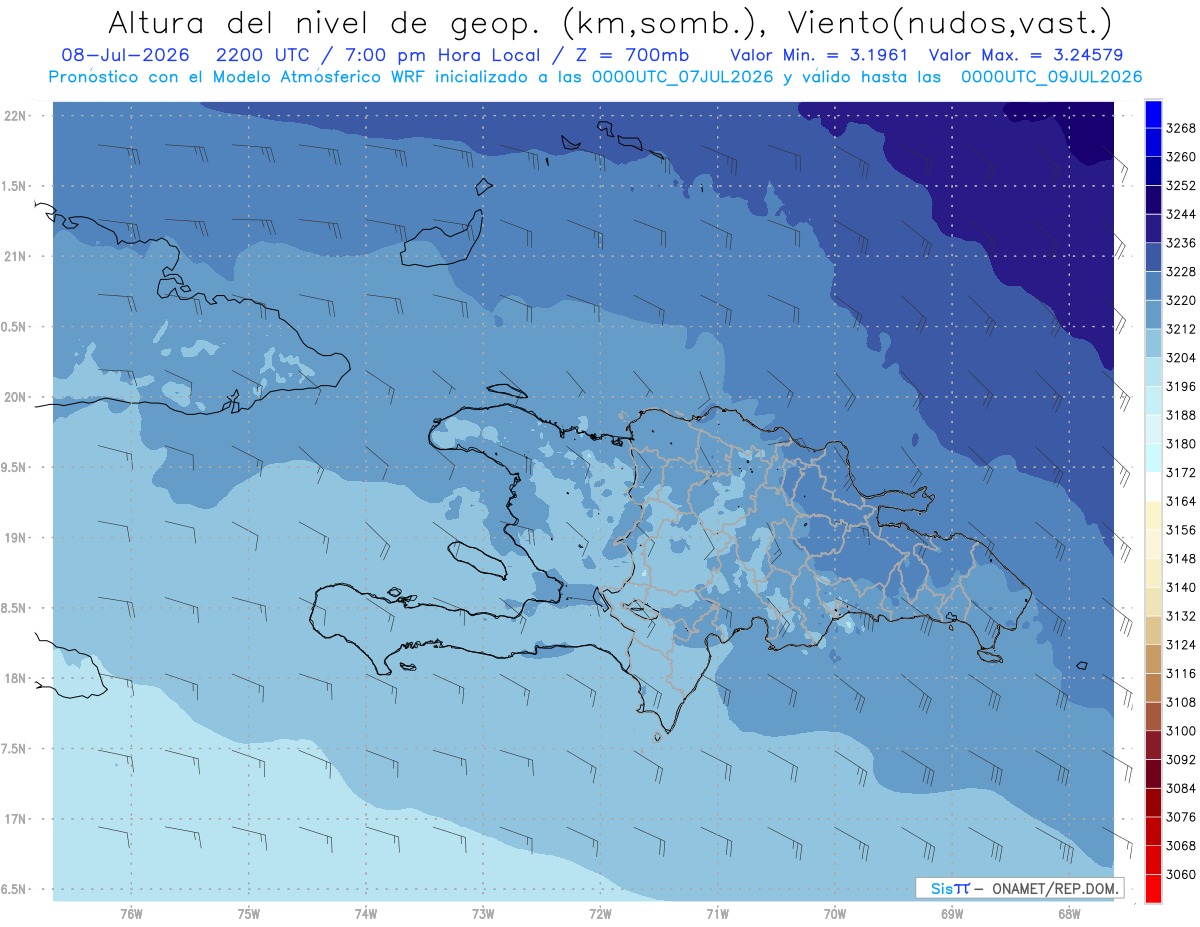Click the 3100 colorbar value label
The width and height of the screenshot is (1200, 927).
[1180, 731]
